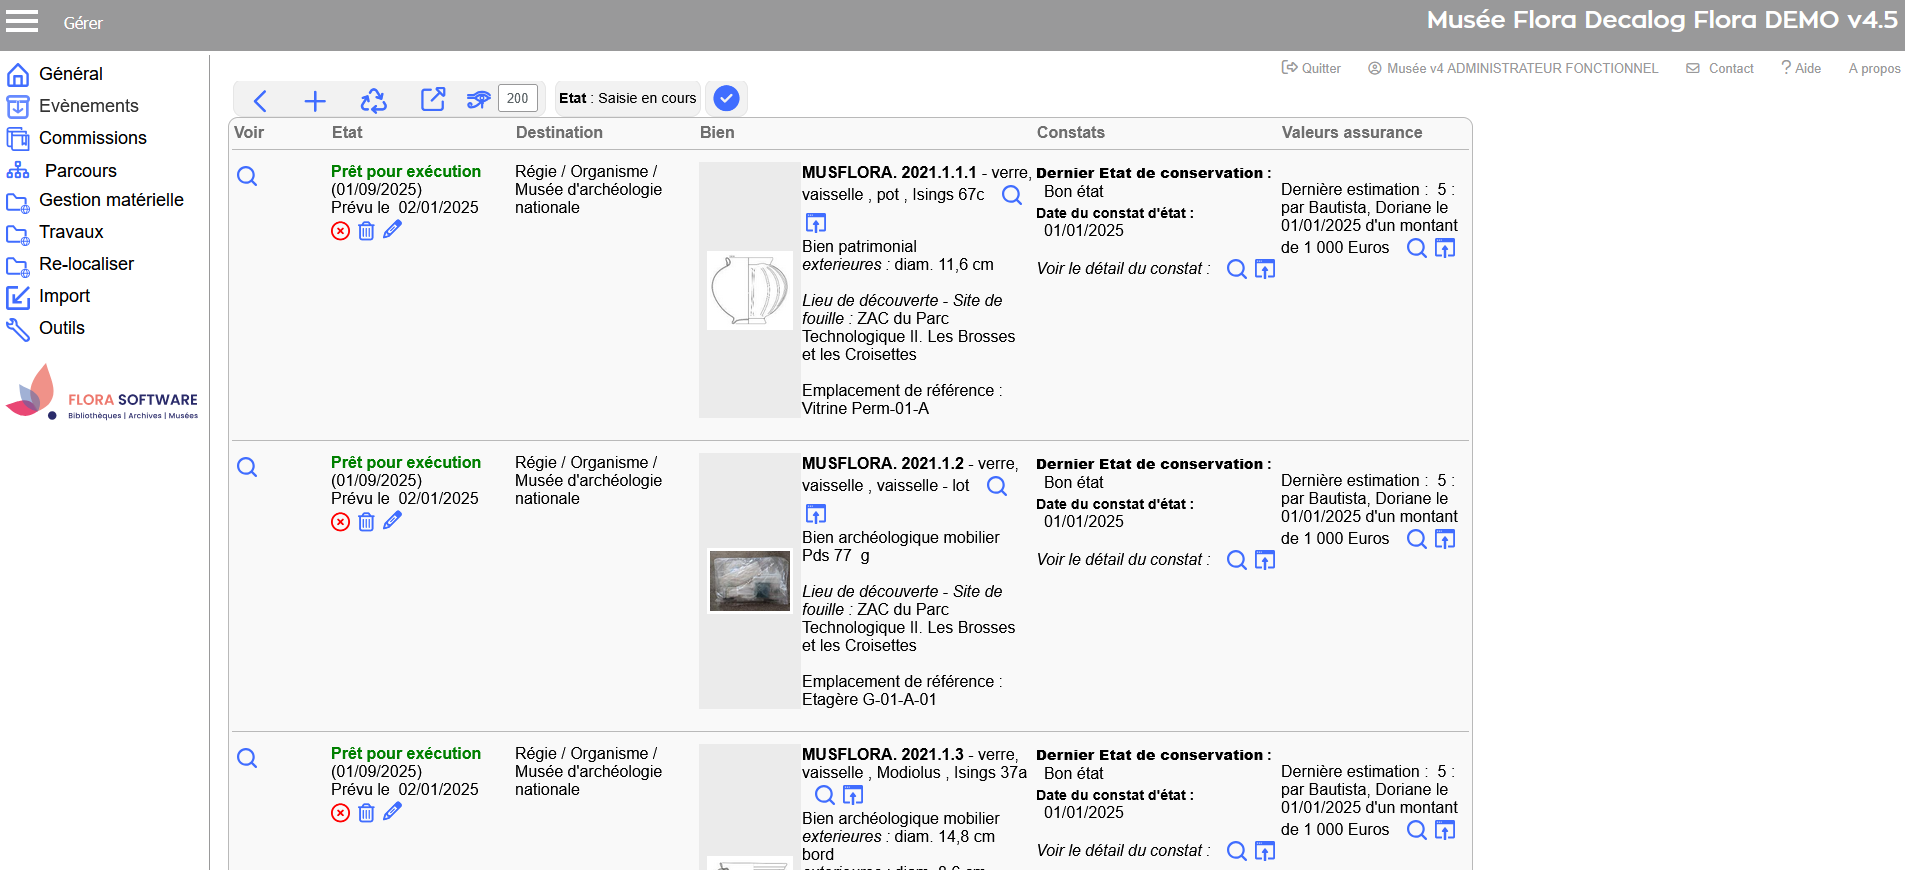This screenshot has width=1905, height=870.
Task: Click the Eye of Horus view icon
Action: click(478, 100)
